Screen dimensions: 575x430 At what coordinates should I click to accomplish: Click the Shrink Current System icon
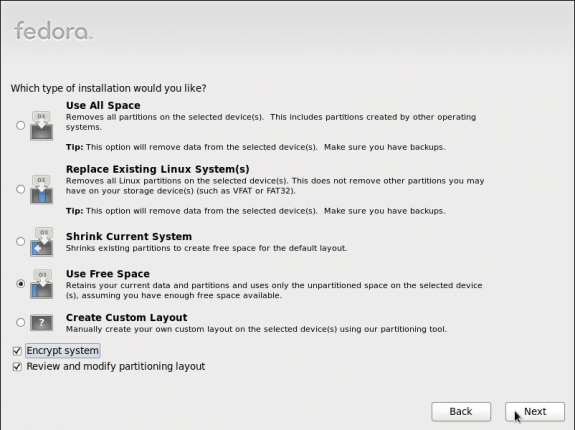click(x=41, y=242)
